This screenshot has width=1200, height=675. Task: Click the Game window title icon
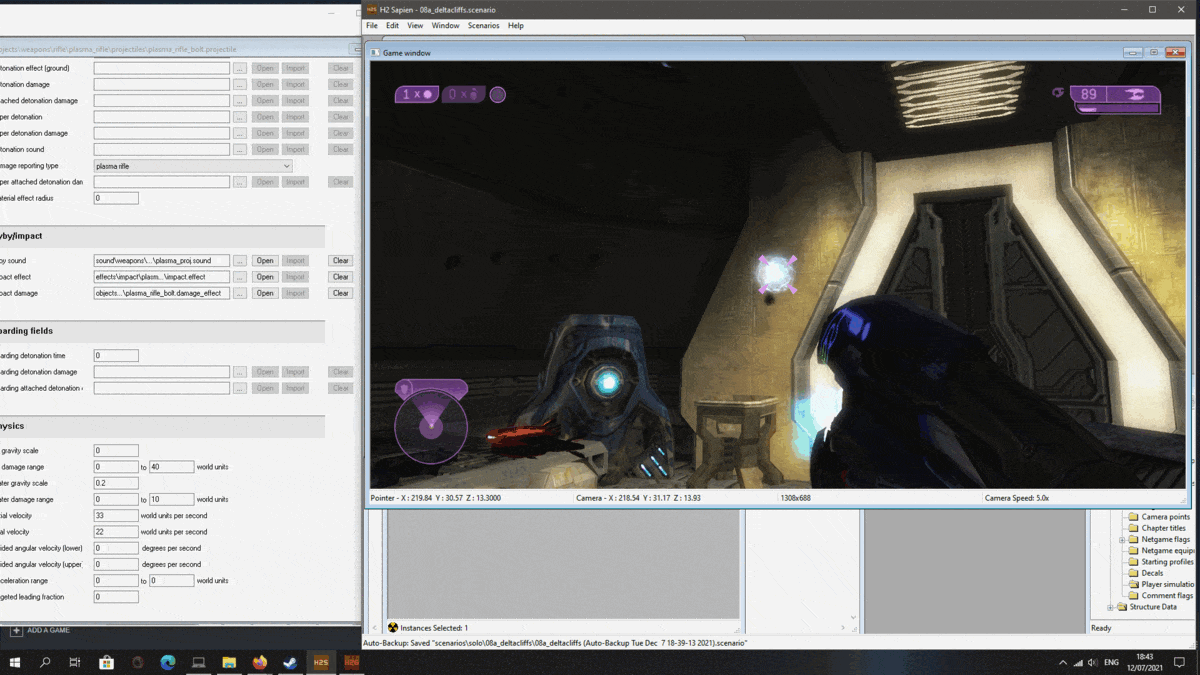376,52
